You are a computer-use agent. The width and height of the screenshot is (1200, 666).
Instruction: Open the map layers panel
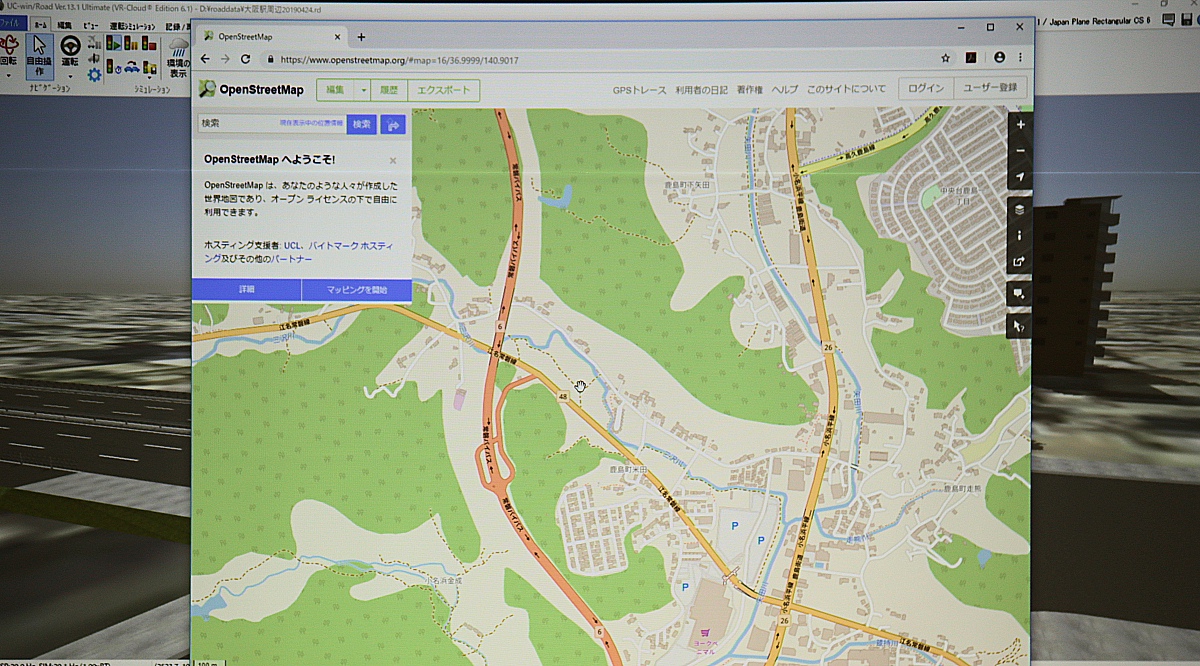1020,210
